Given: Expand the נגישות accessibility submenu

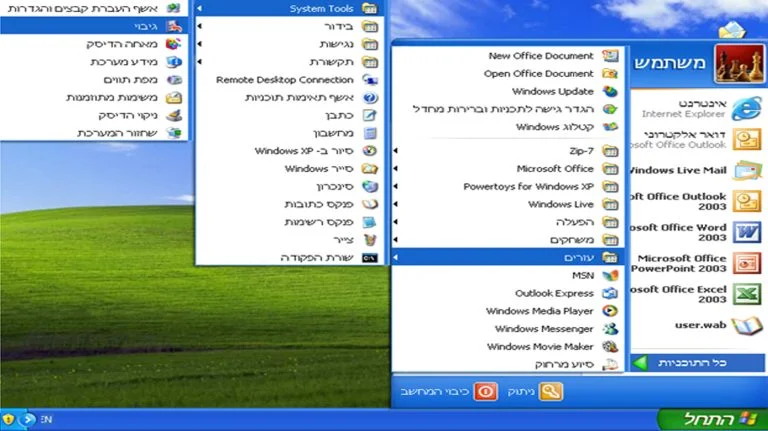Looking at the screenshot, I should 289,44.
